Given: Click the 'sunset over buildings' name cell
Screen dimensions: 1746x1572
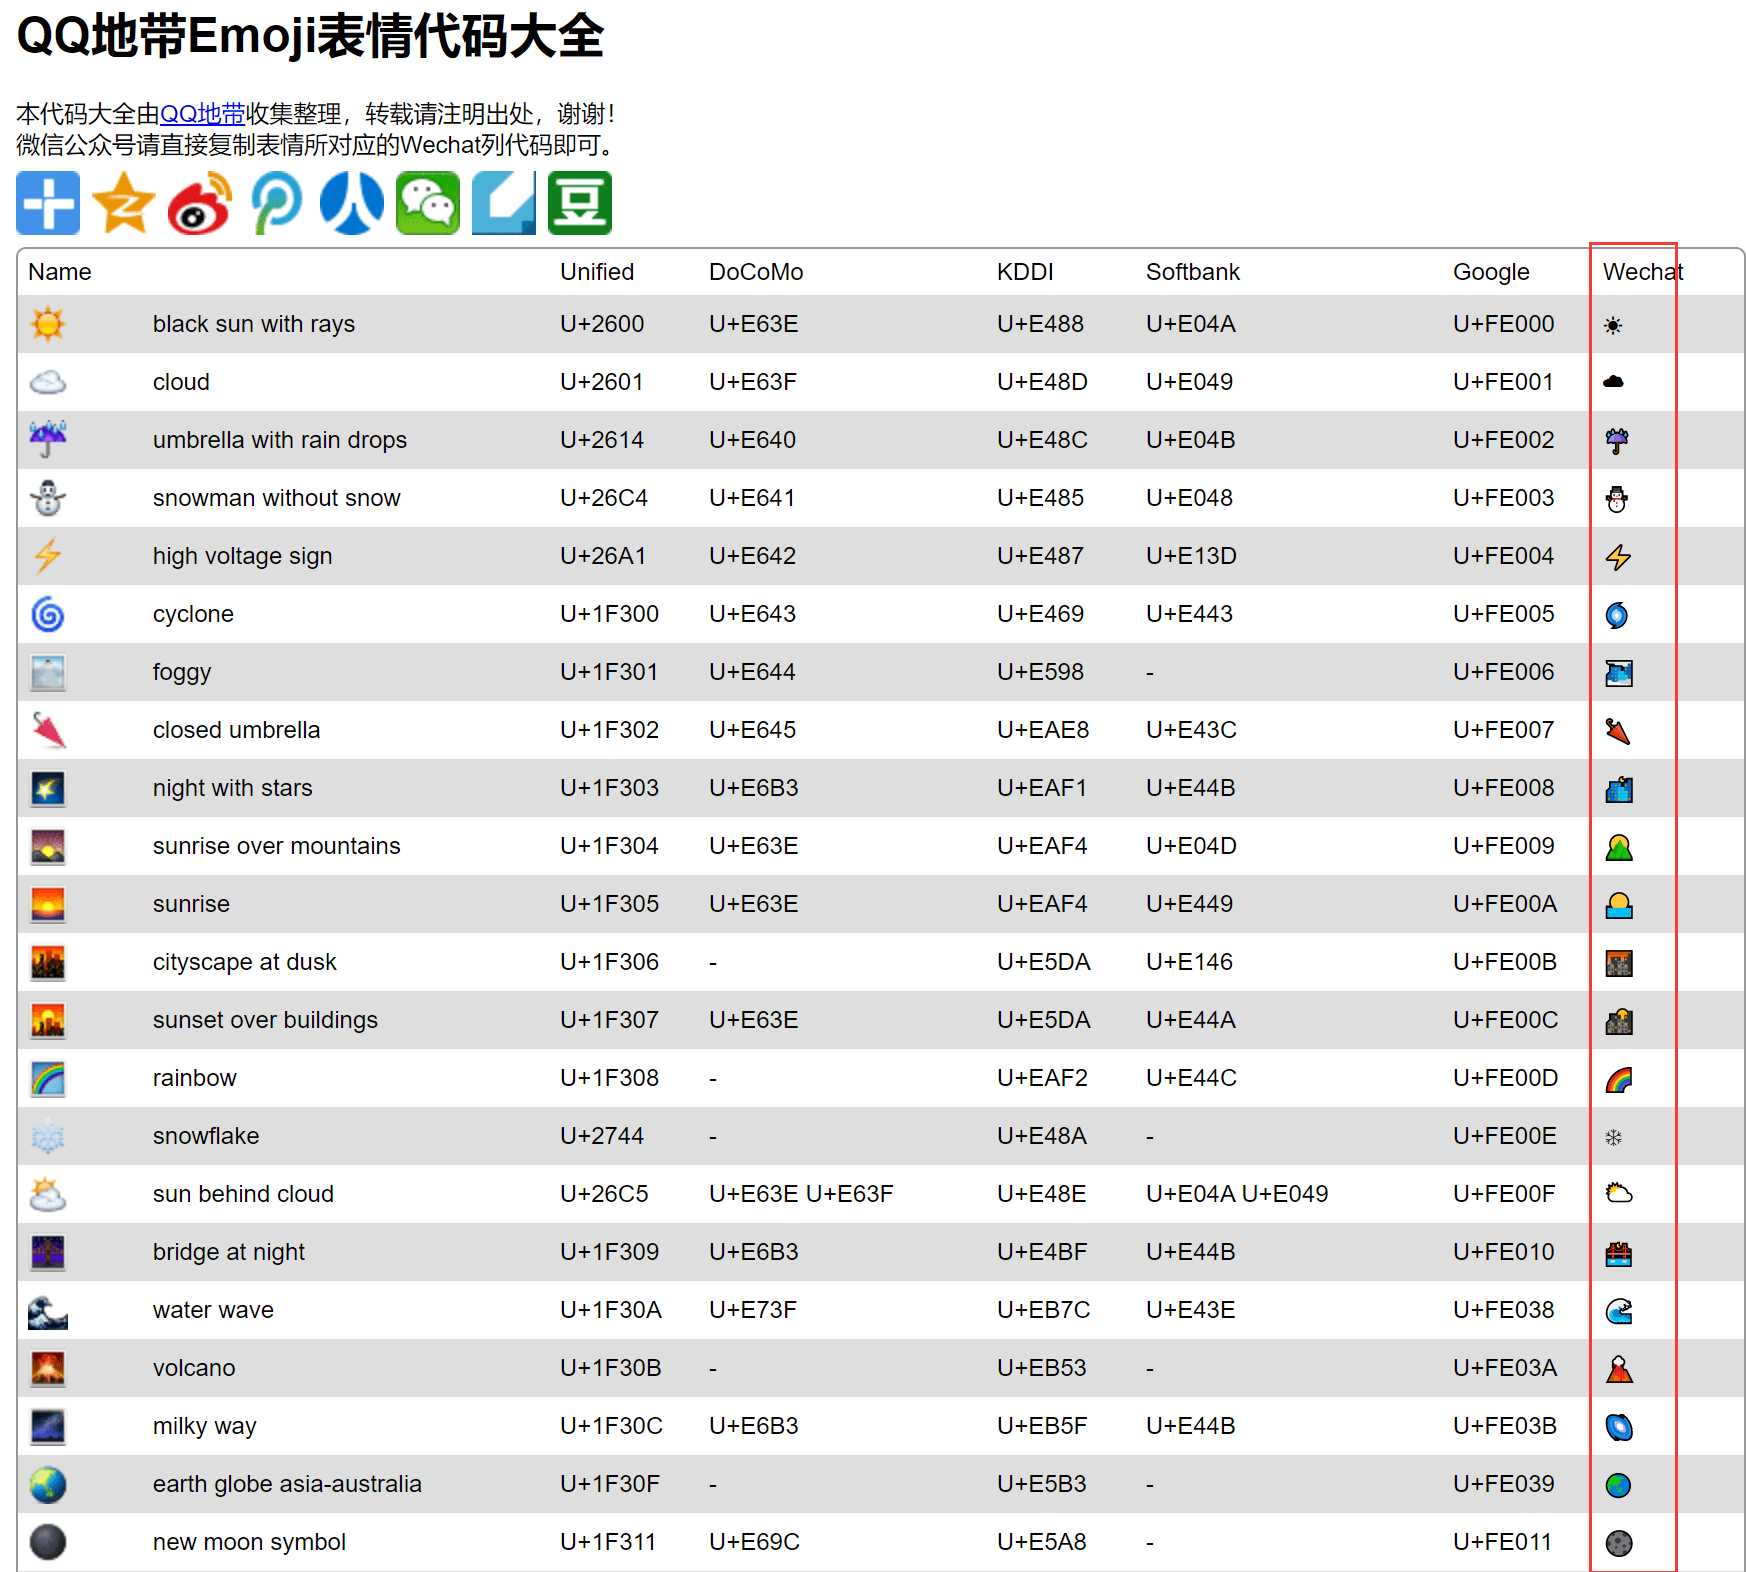Looking at the screenshot, I should click(265, 1020).
